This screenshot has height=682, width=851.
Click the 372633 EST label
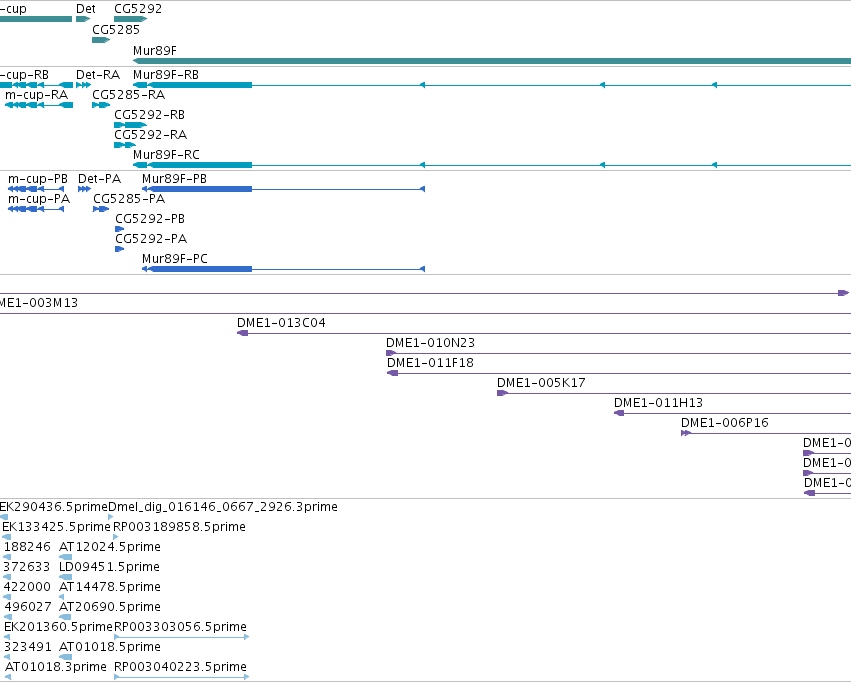pyautogui.click(x=27, y=566)
